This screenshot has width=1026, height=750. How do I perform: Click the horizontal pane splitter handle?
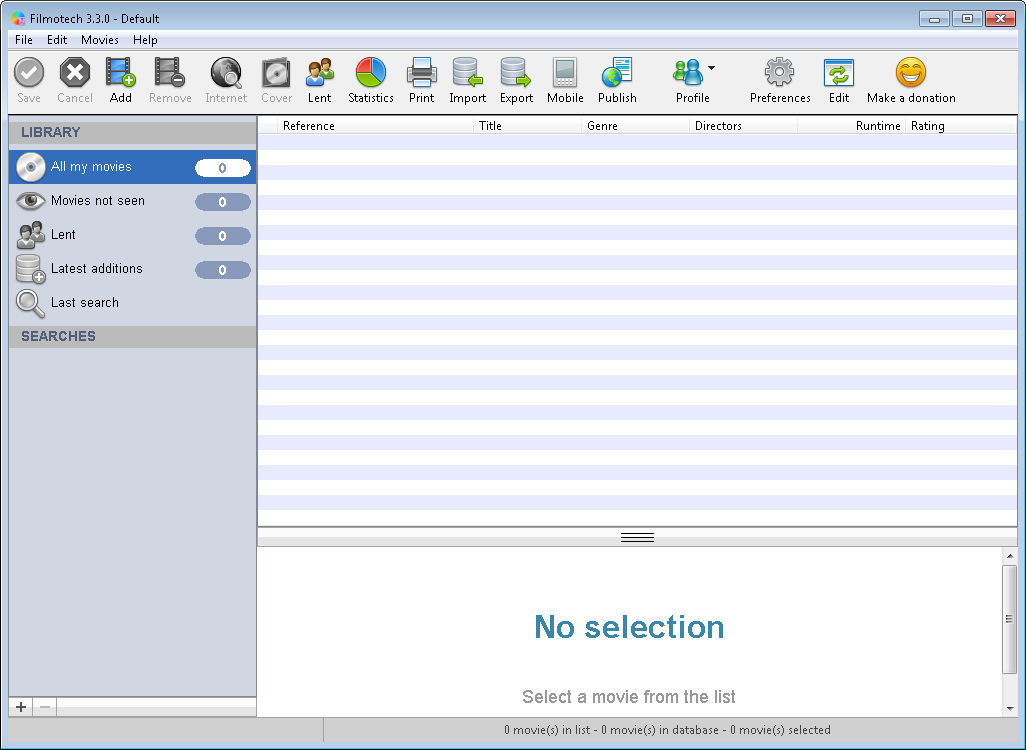637,537
